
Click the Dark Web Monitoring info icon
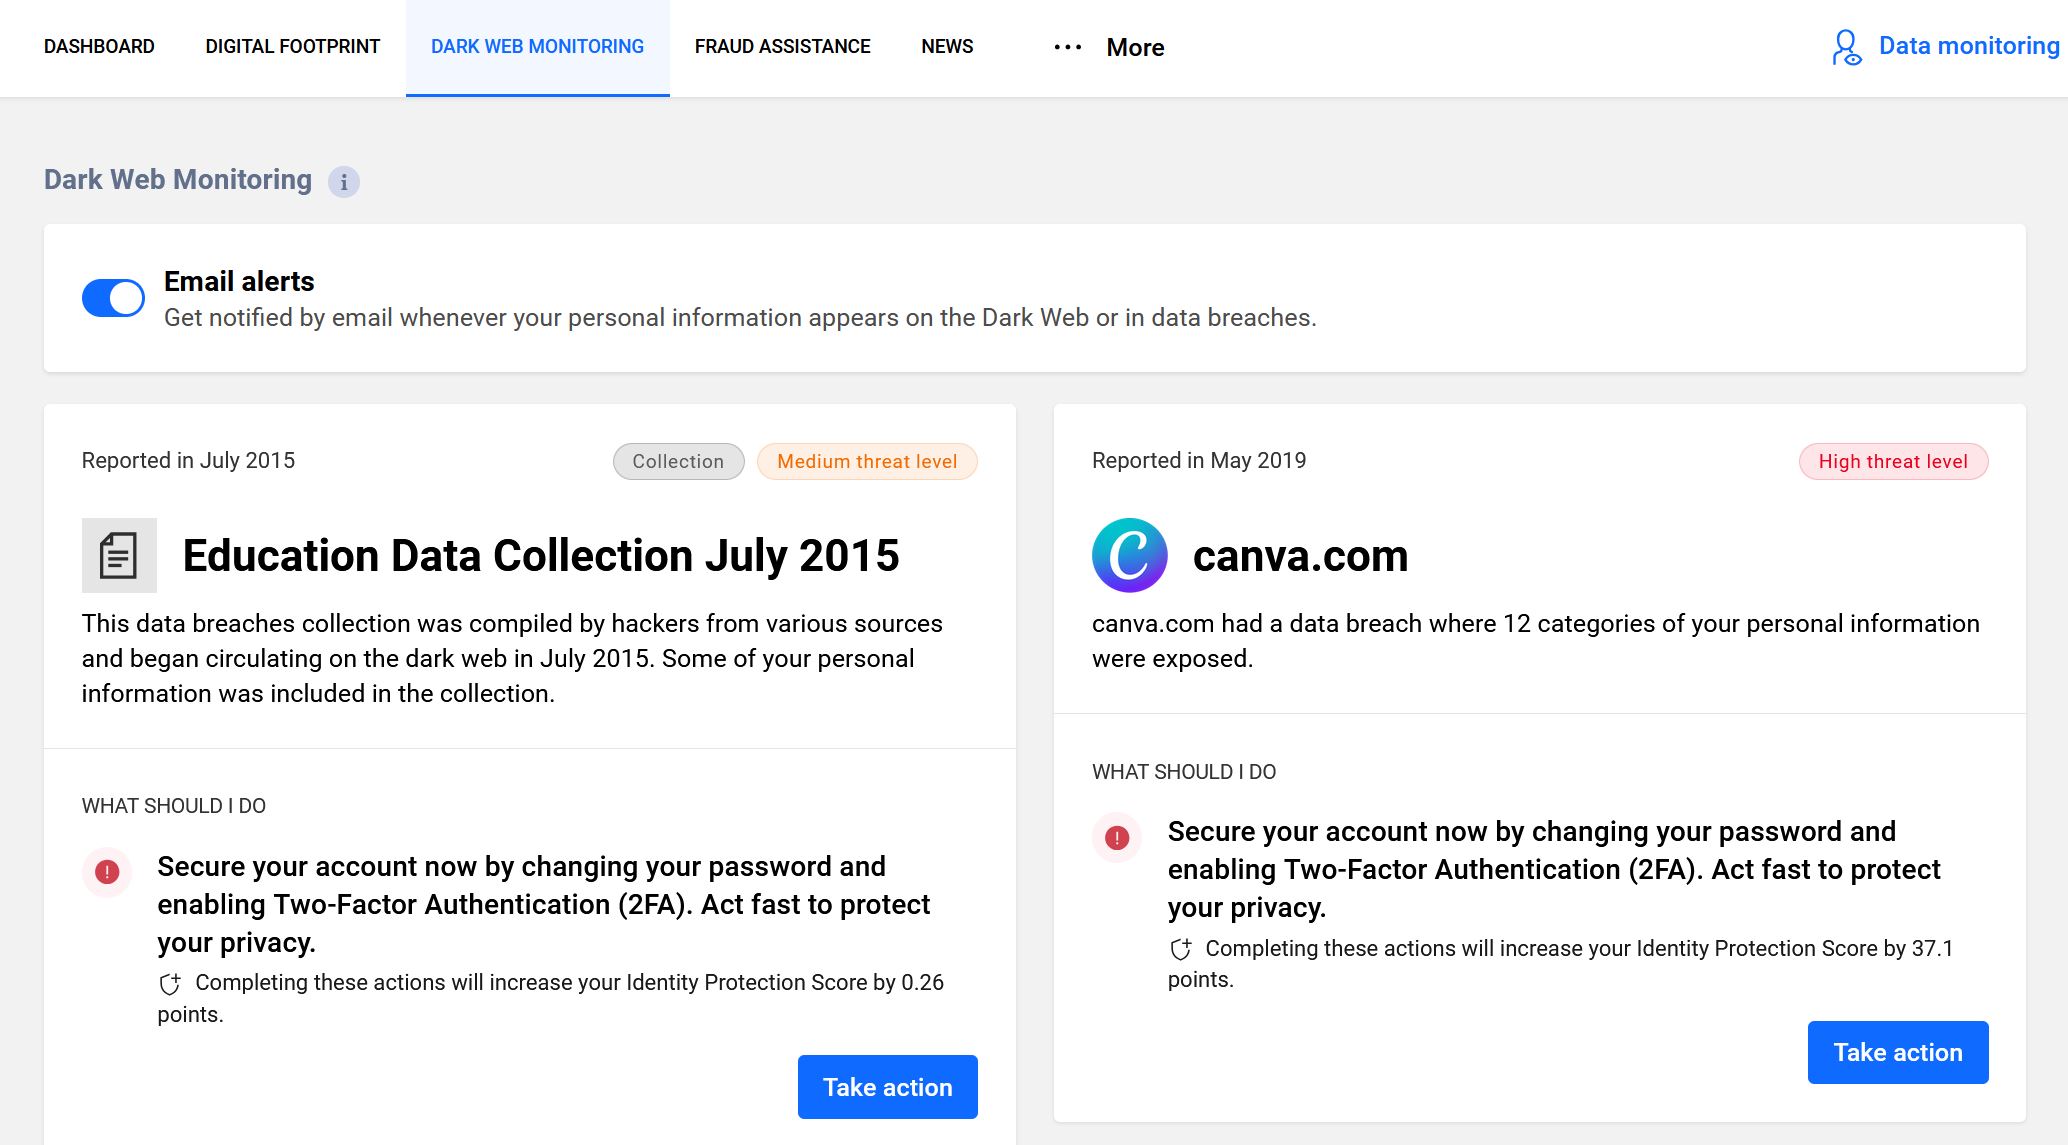point(344,182)
